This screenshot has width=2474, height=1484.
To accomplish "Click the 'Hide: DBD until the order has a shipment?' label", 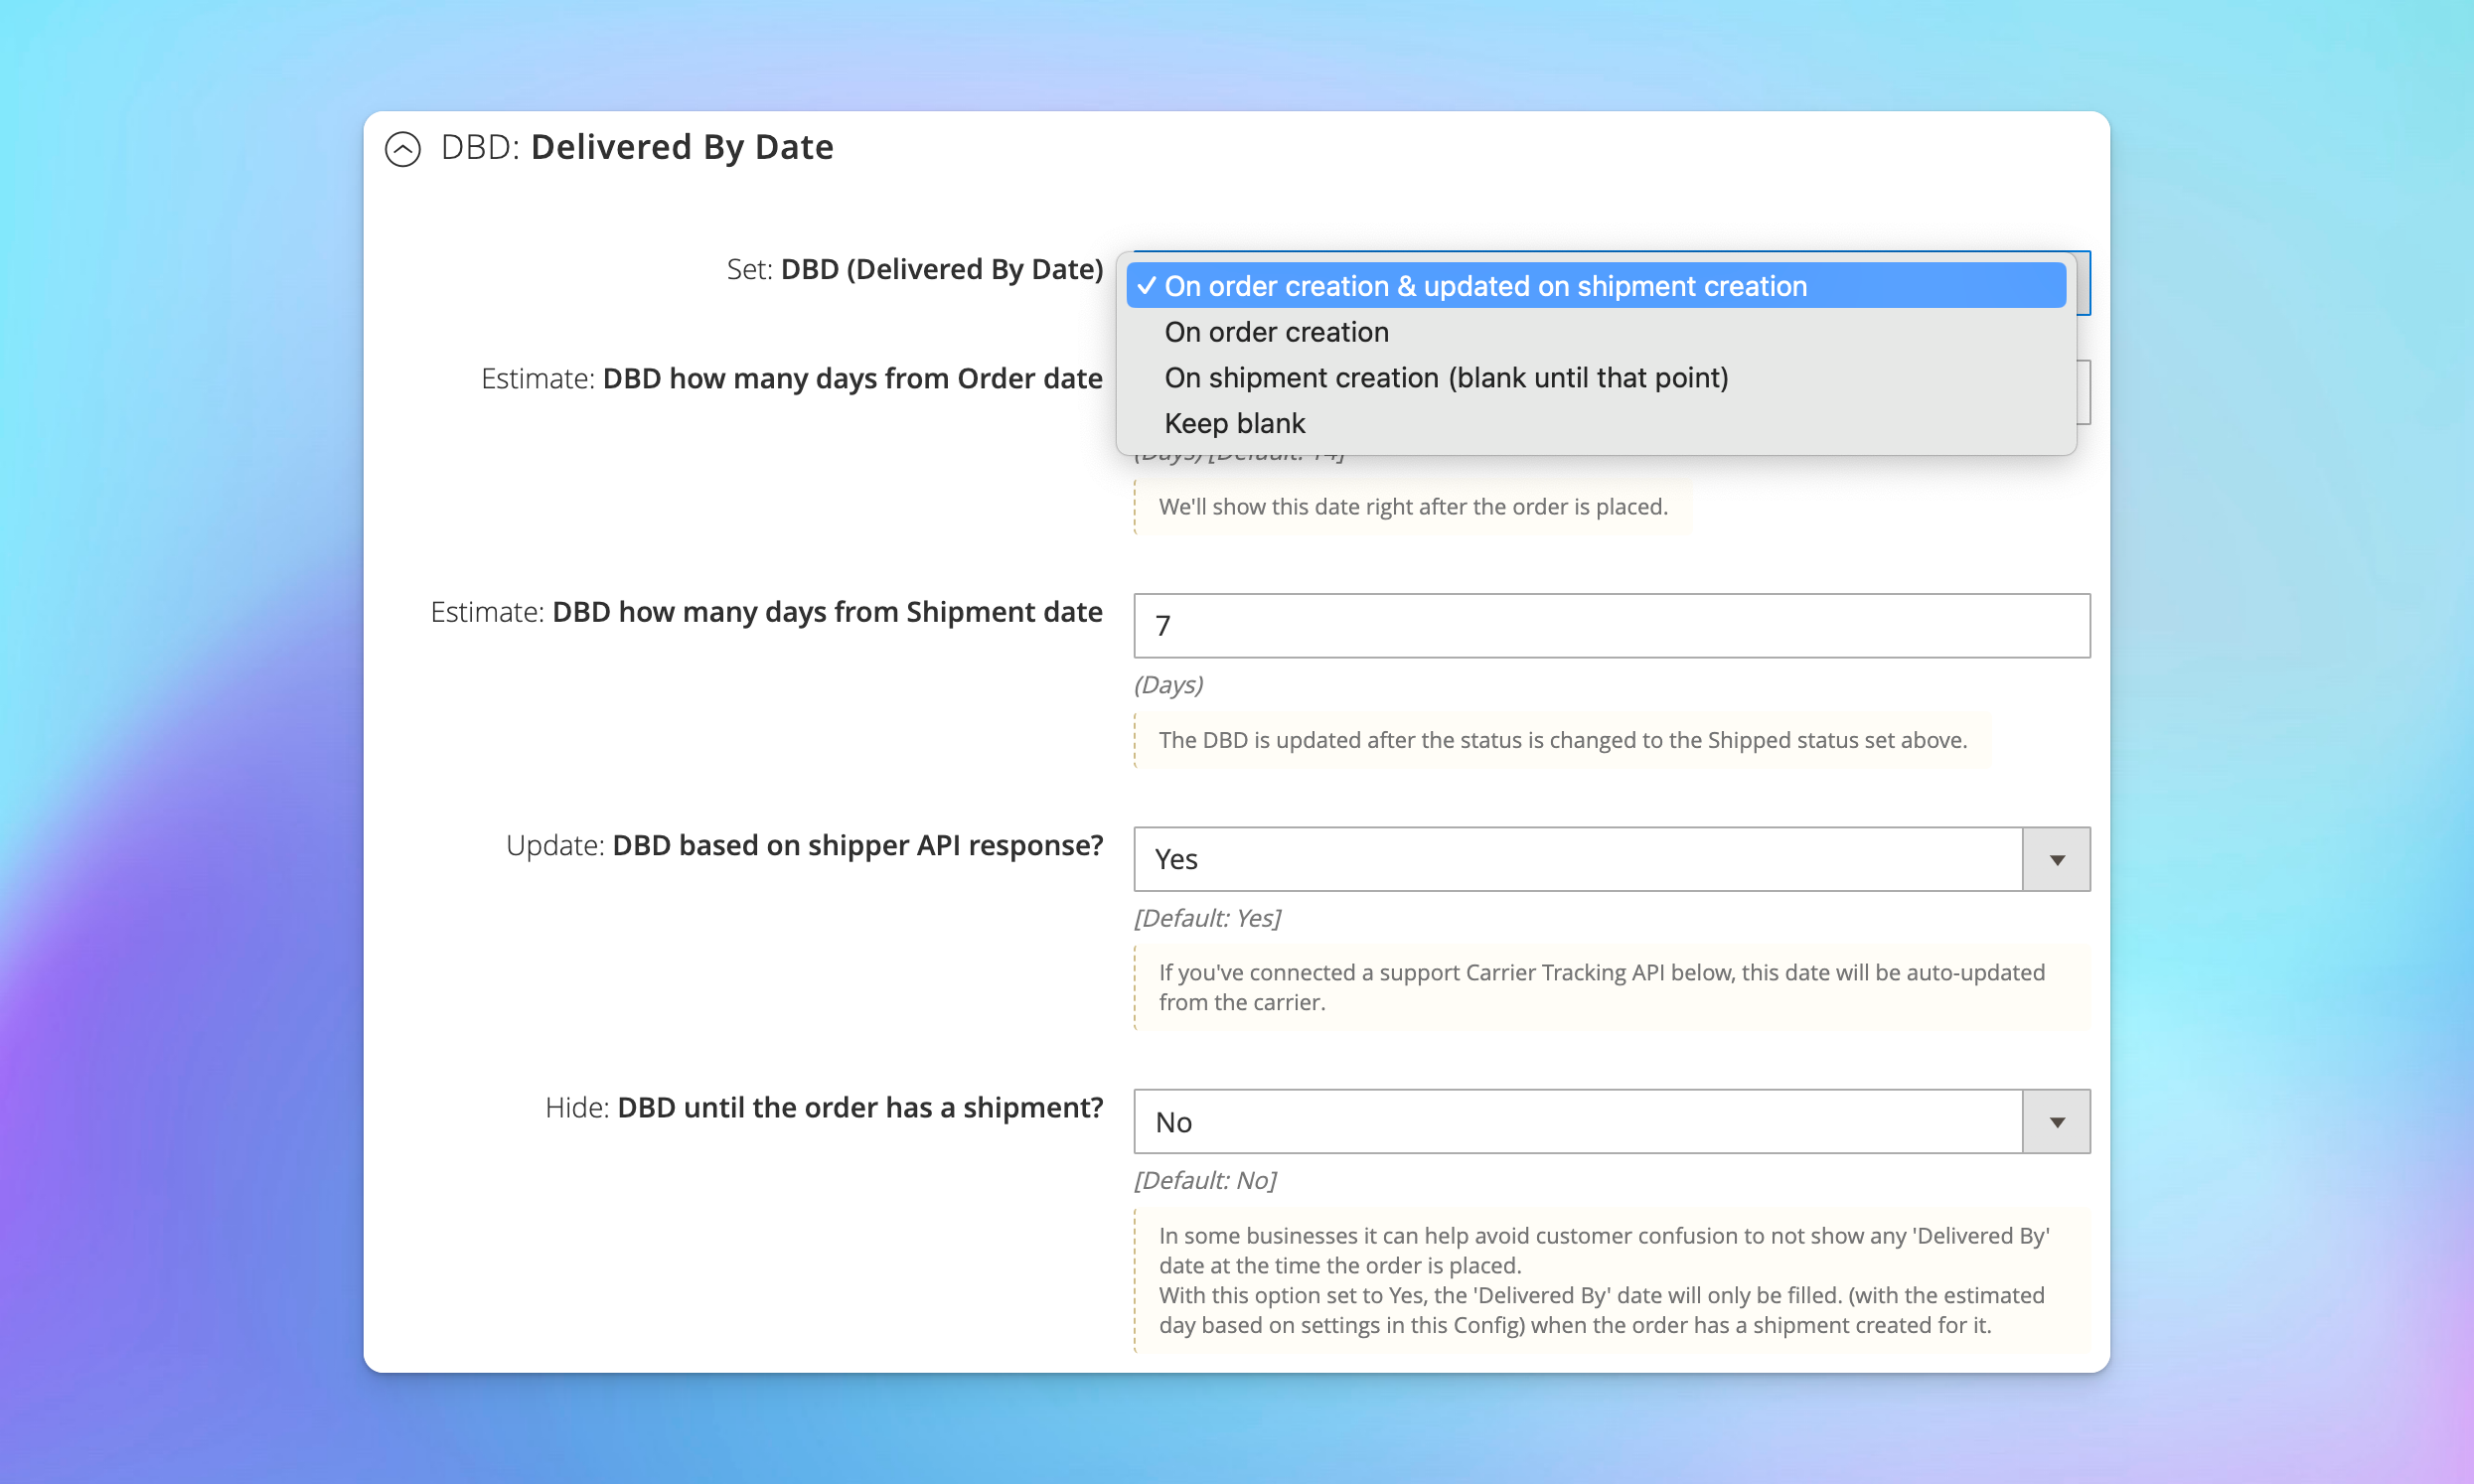I will pos(824,1108).
